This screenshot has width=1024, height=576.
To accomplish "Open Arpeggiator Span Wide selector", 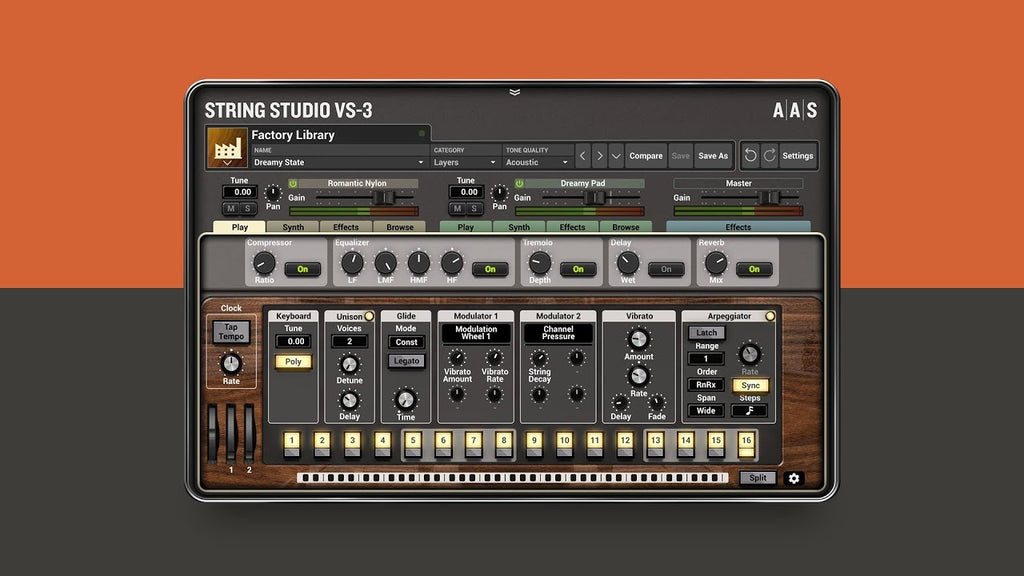I will [706, 411].
